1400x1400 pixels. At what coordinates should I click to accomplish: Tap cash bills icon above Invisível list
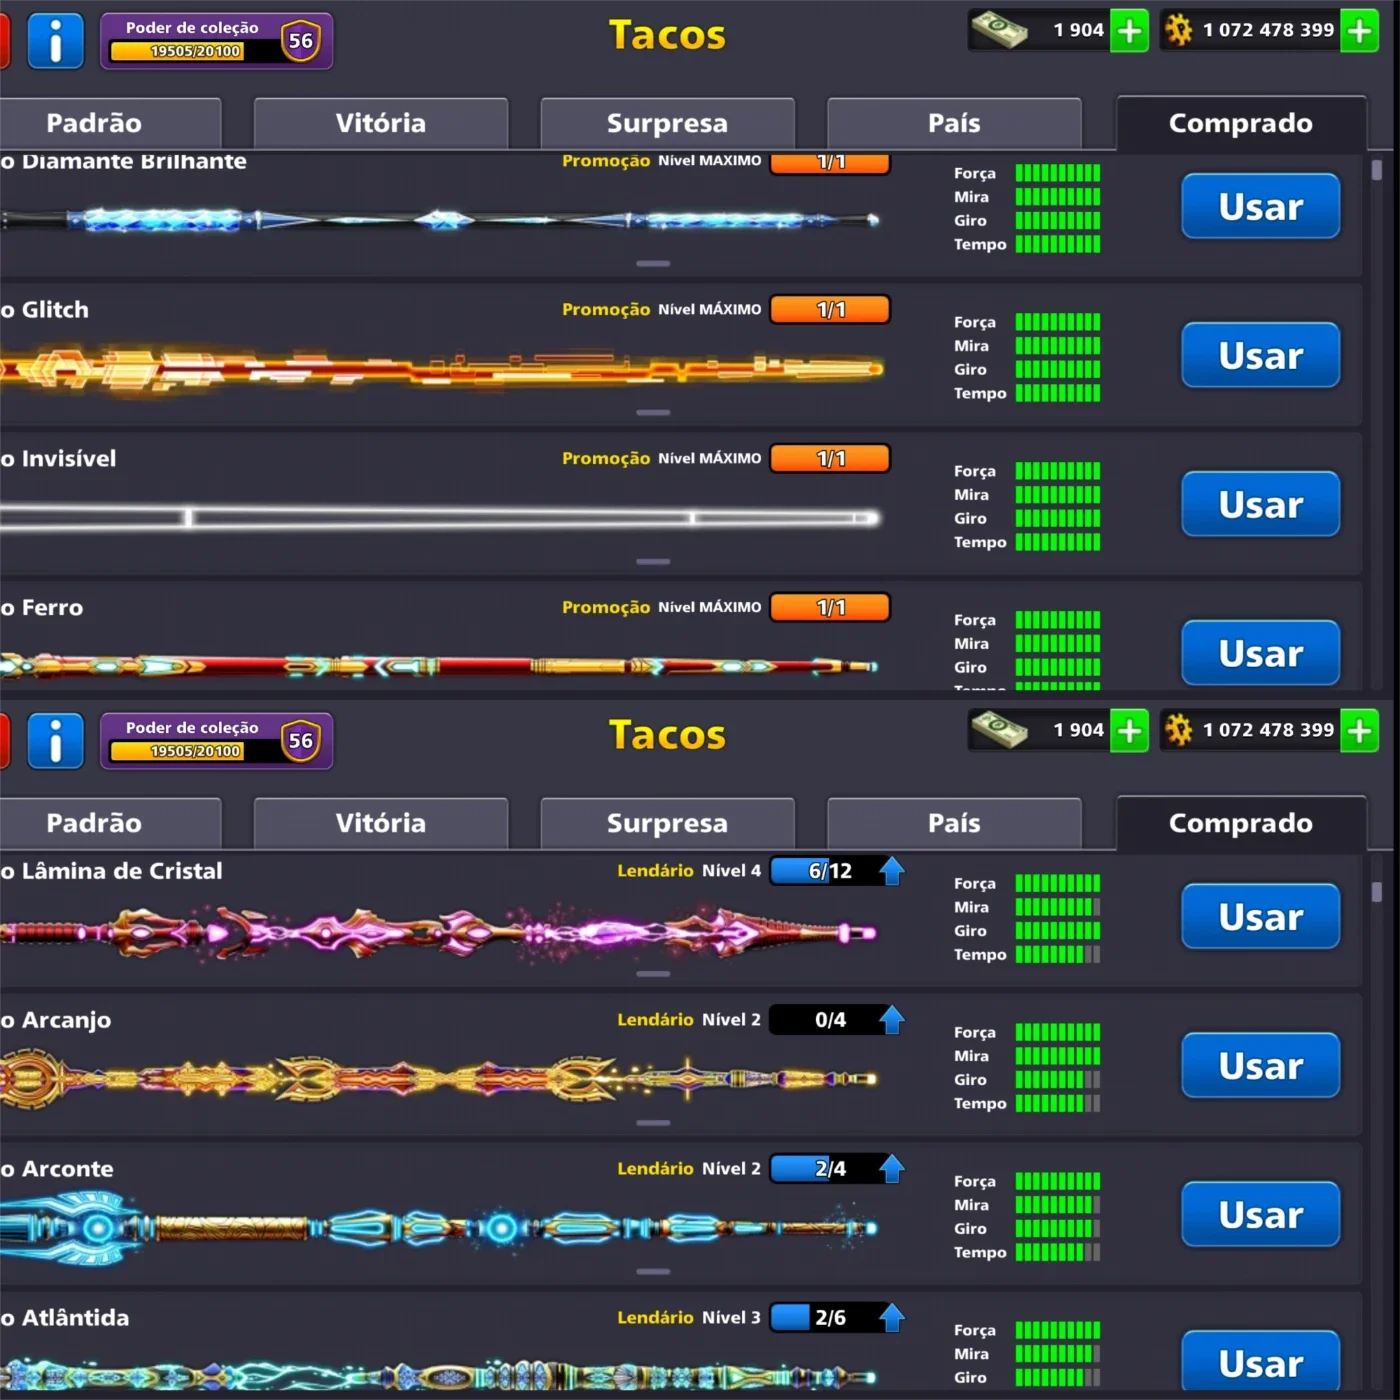pos(999,30)
